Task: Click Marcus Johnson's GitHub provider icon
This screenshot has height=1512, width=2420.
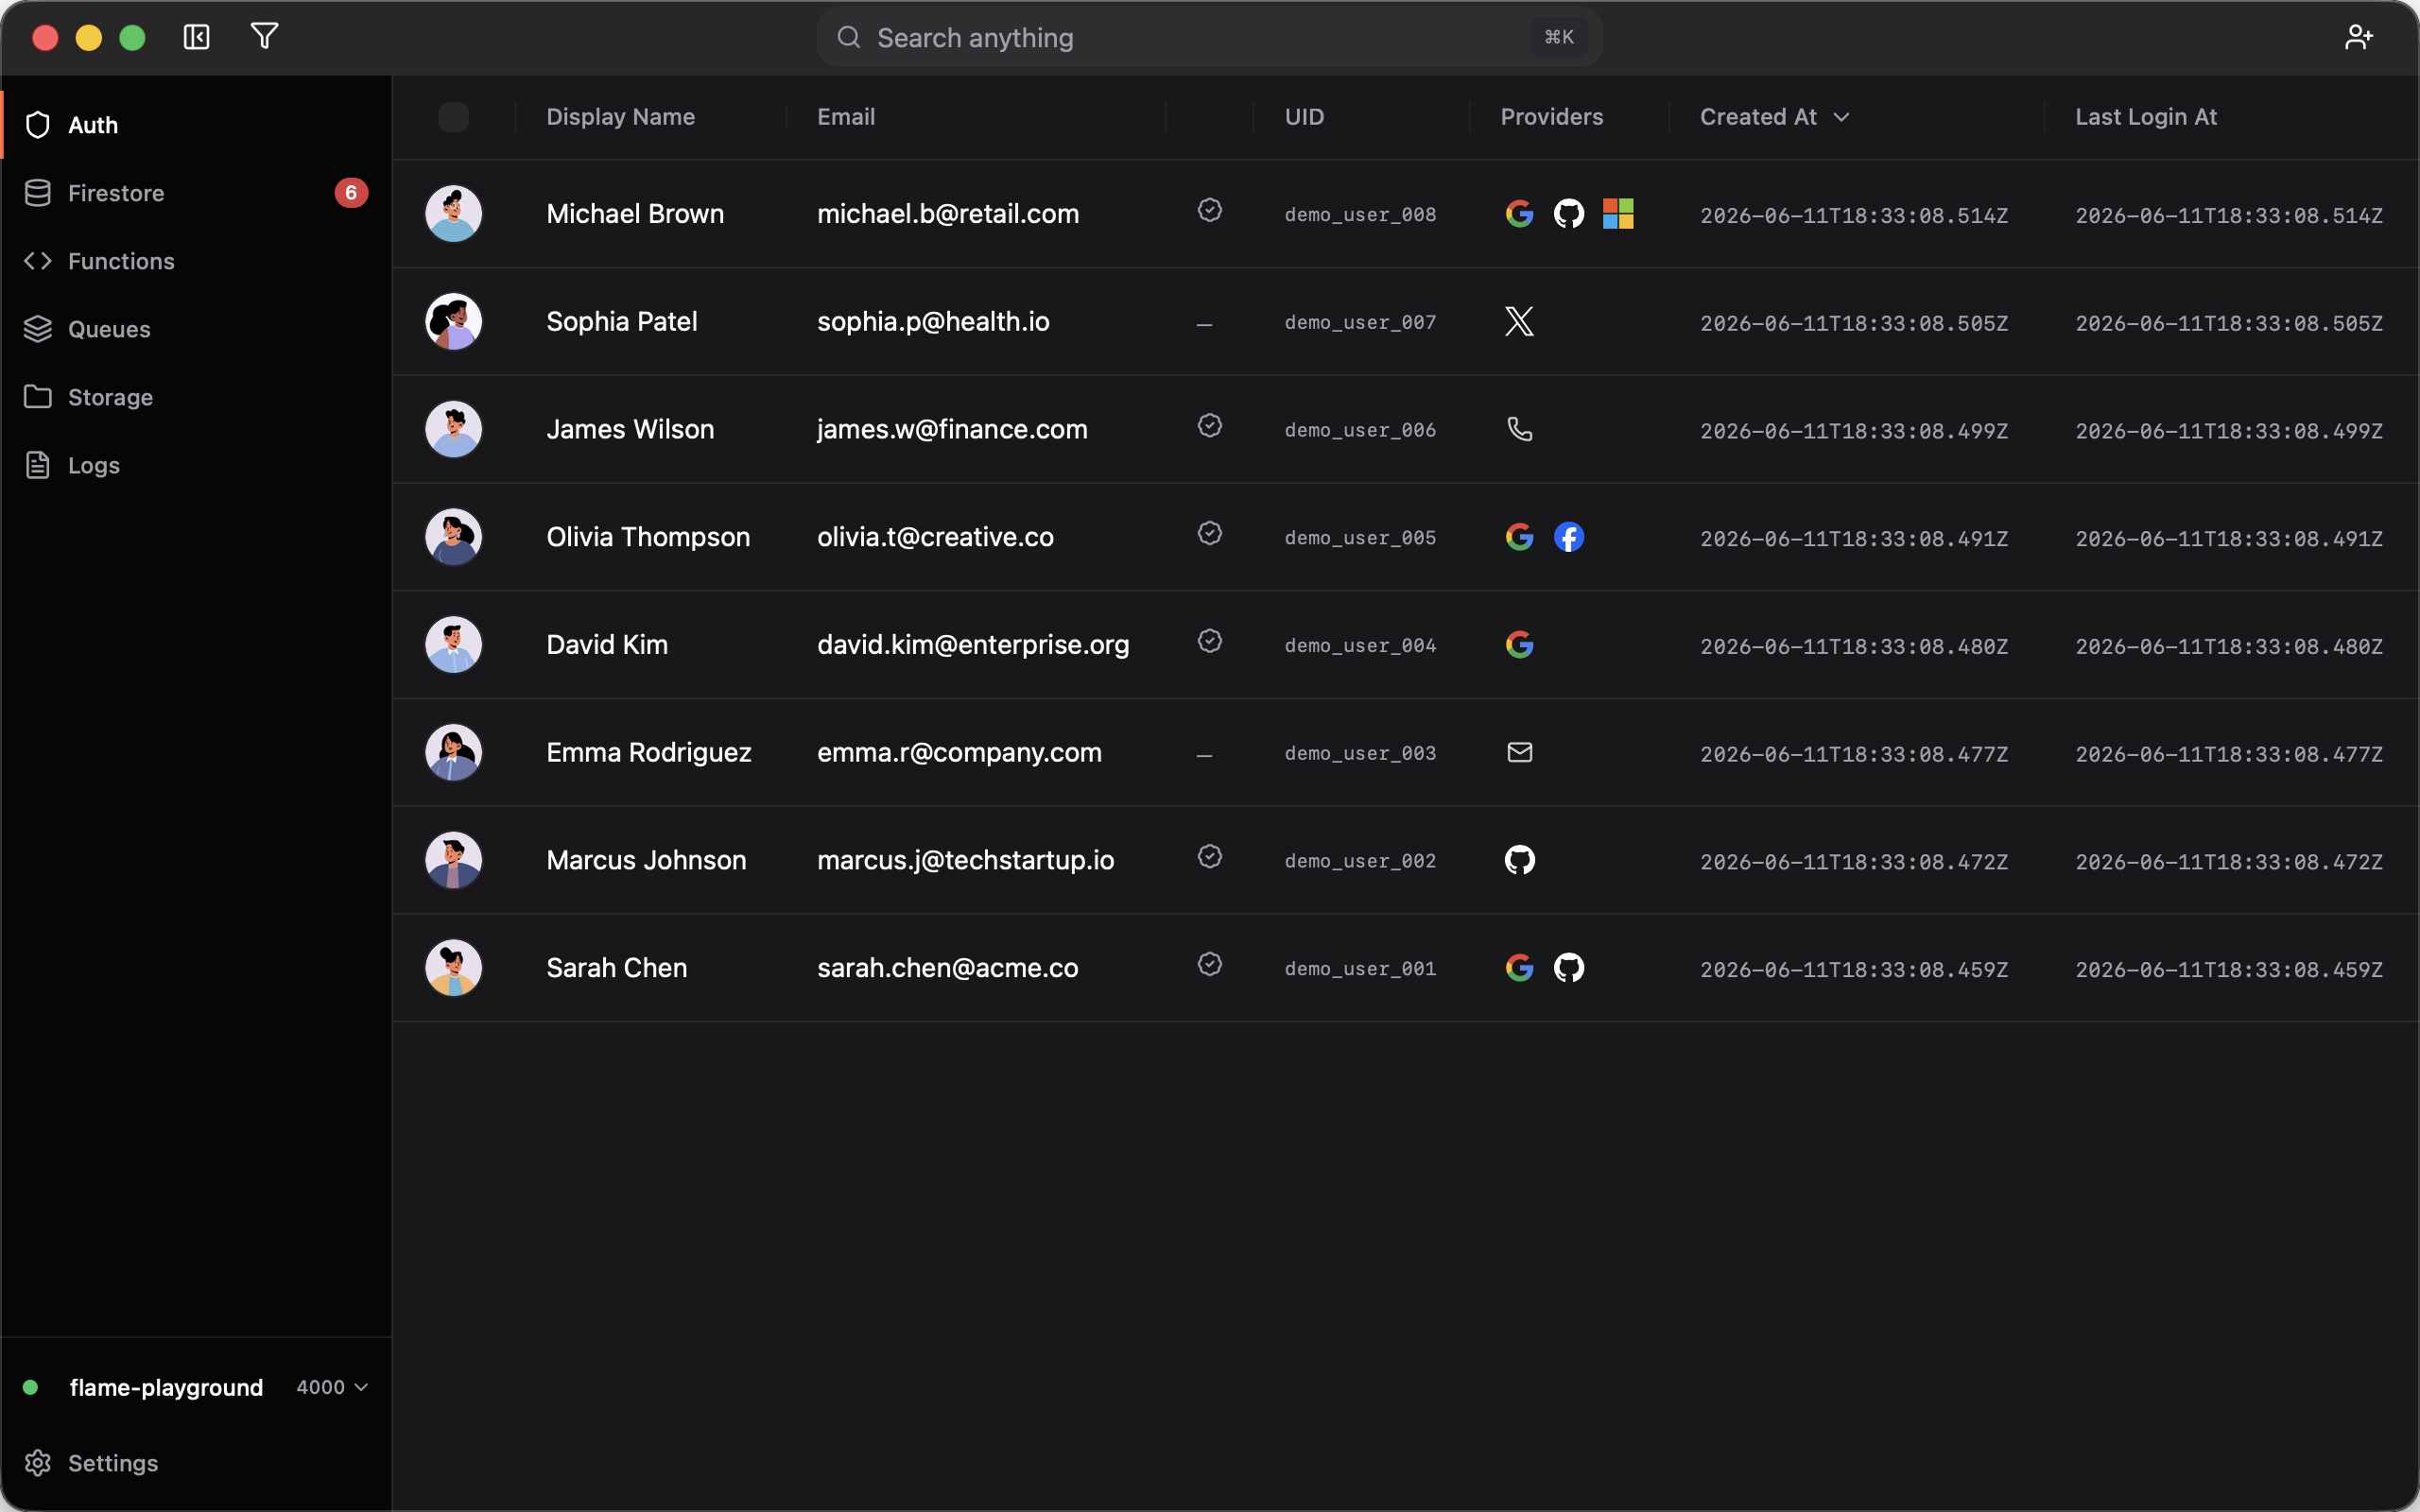Action: [1519, 860]
